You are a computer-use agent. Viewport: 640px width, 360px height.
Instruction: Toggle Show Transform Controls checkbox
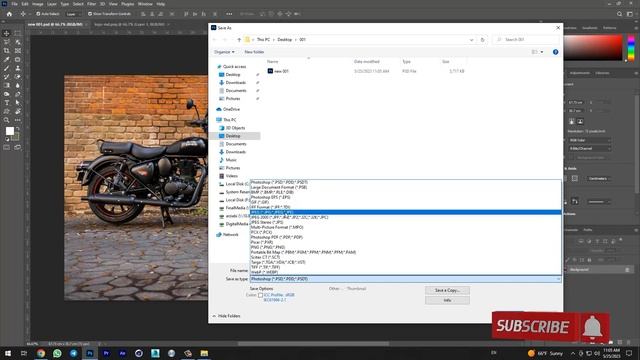90,14
